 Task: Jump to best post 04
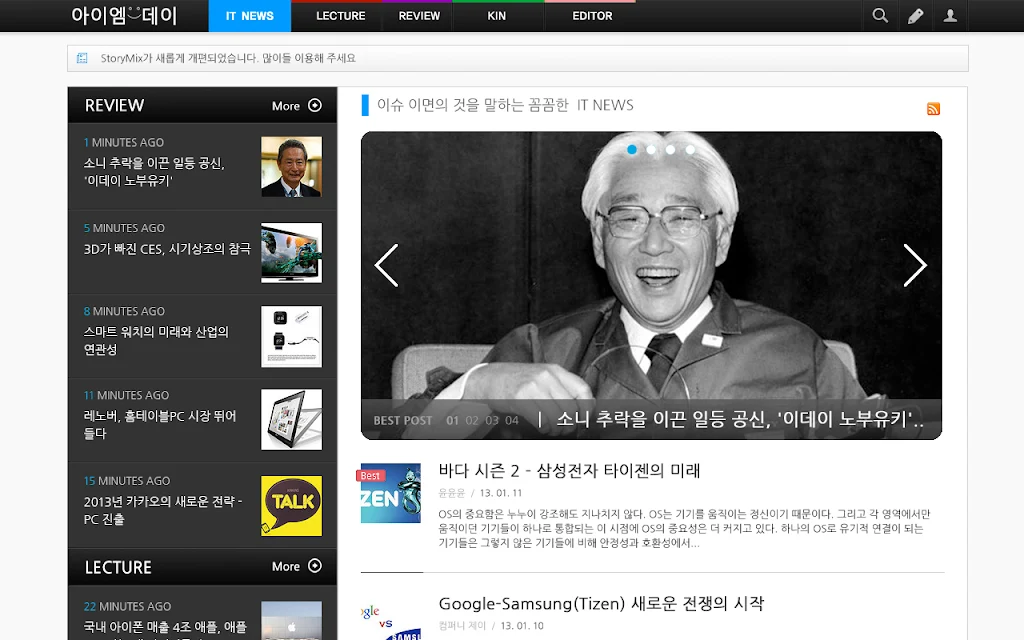click(512, 421)
